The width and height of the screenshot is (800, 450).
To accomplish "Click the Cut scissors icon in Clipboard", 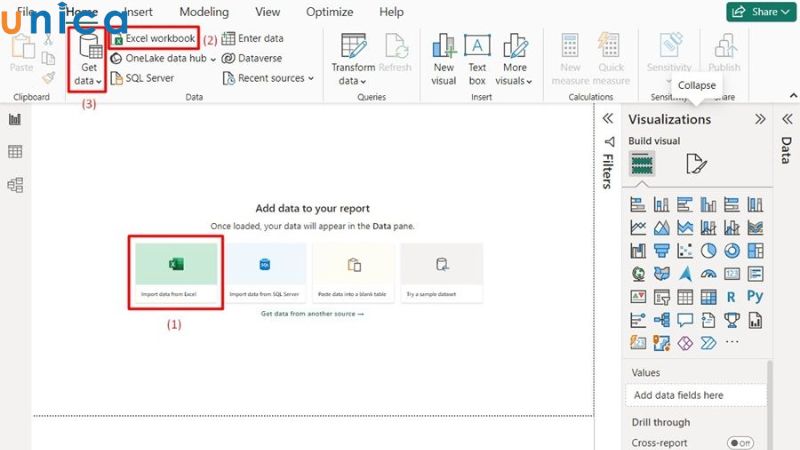I will pos(48,40).
